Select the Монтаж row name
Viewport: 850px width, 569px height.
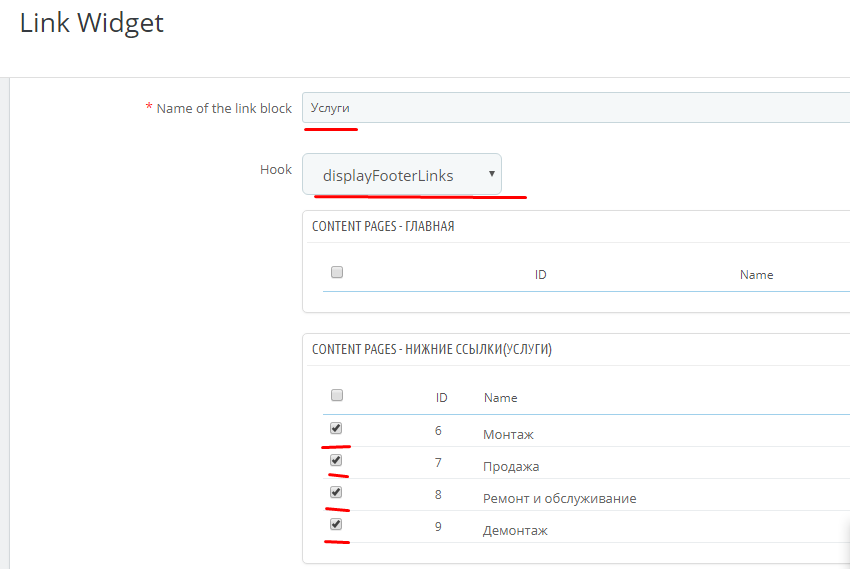508,435
